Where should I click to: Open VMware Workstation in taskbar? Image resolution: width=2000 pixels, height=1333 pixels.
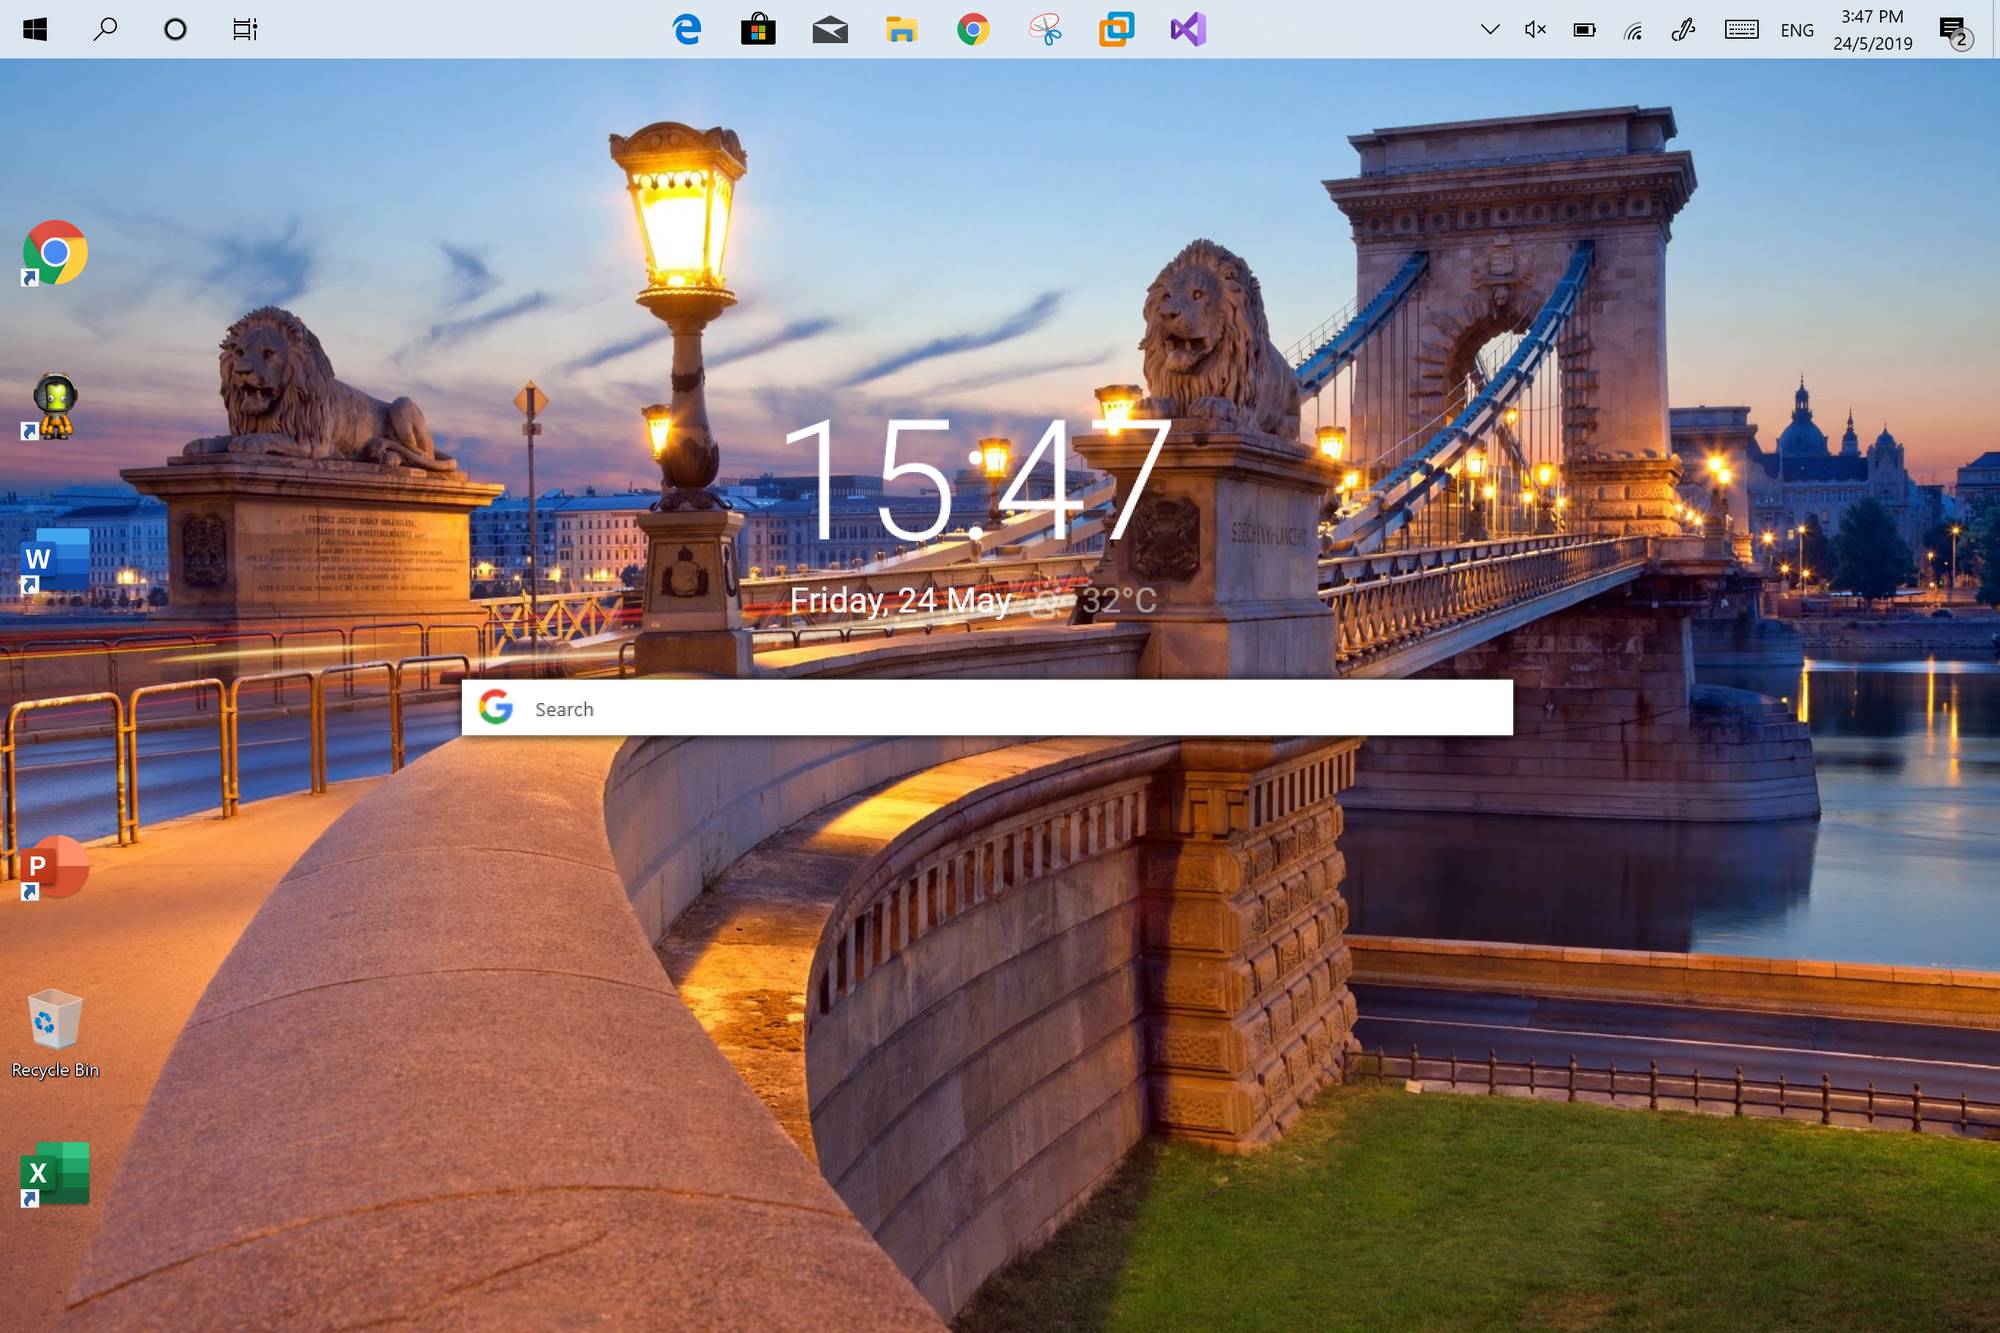coord(1116,29)
